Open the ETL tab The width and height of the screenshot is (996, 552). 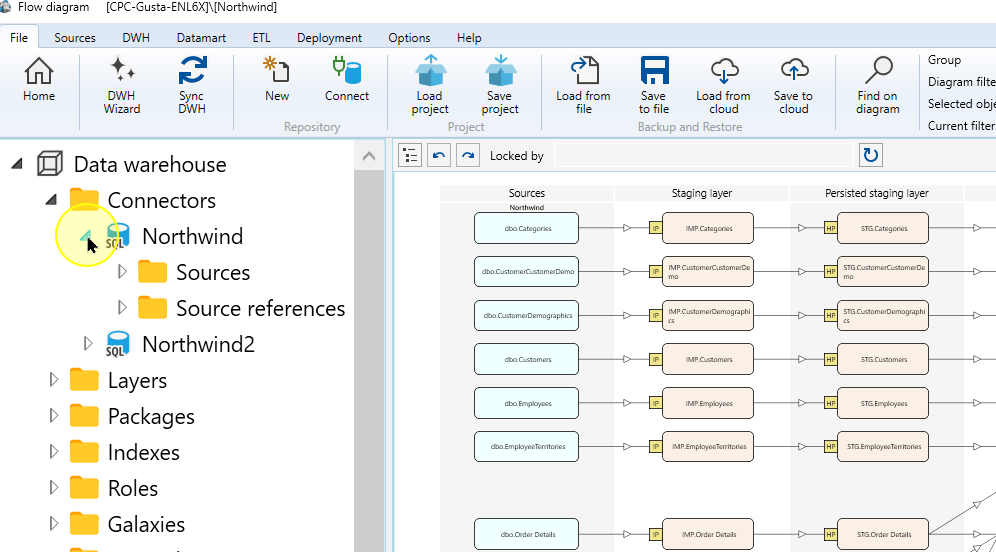(261, 37)
